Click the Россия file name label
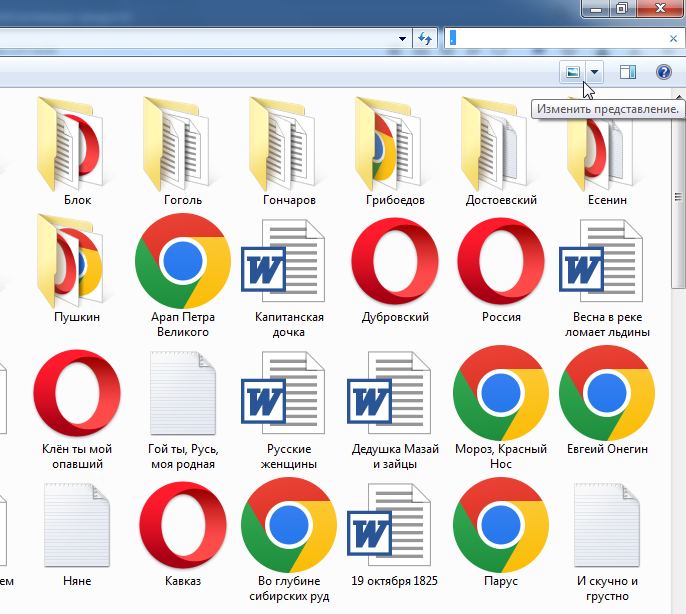686x614 pixels. 501,317
